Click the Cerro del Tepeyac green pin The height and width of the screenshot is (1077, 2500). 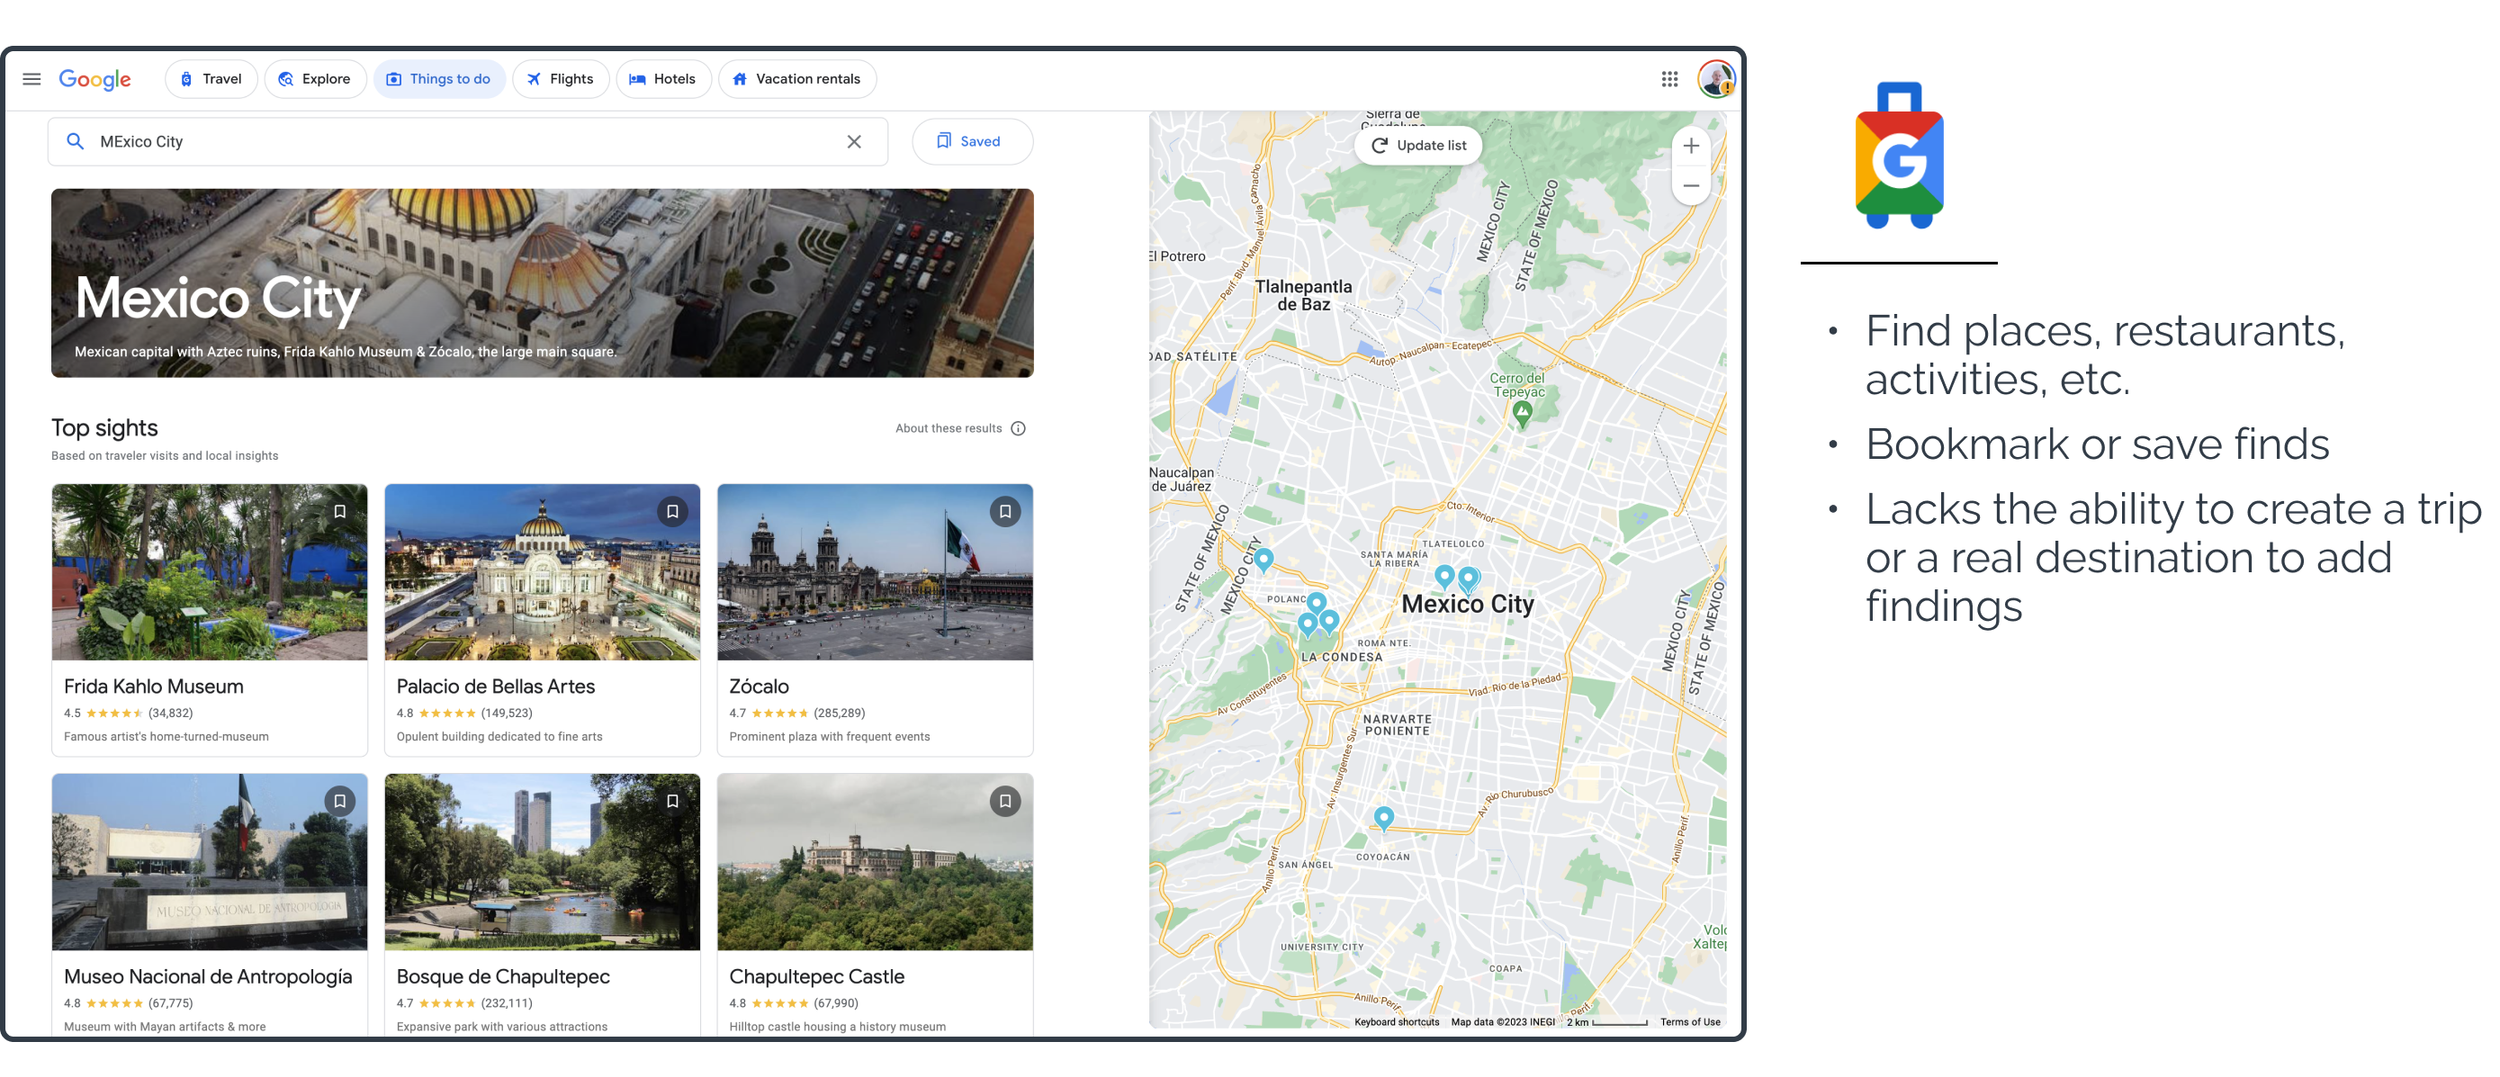(1522, 413)
